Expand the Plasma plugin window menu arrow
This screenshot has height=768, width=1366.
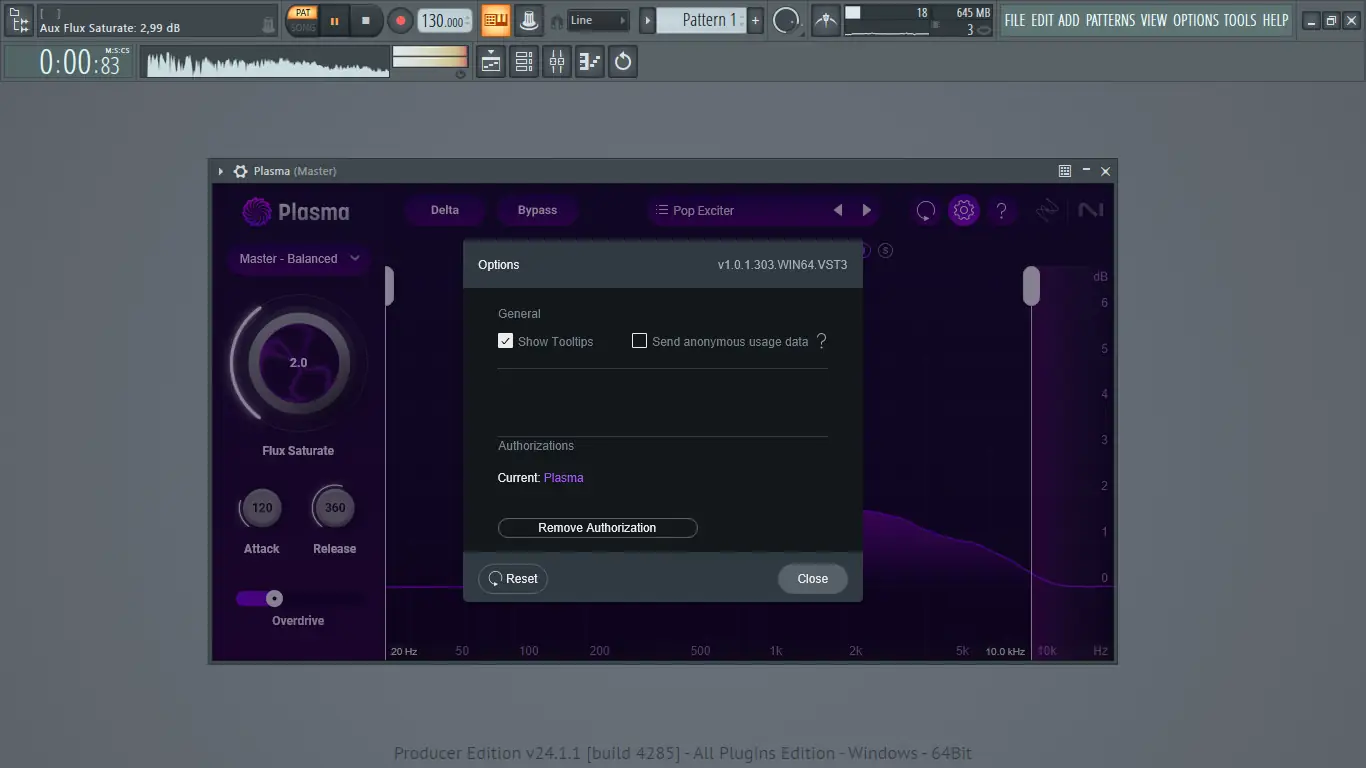[x=221, y=171]
